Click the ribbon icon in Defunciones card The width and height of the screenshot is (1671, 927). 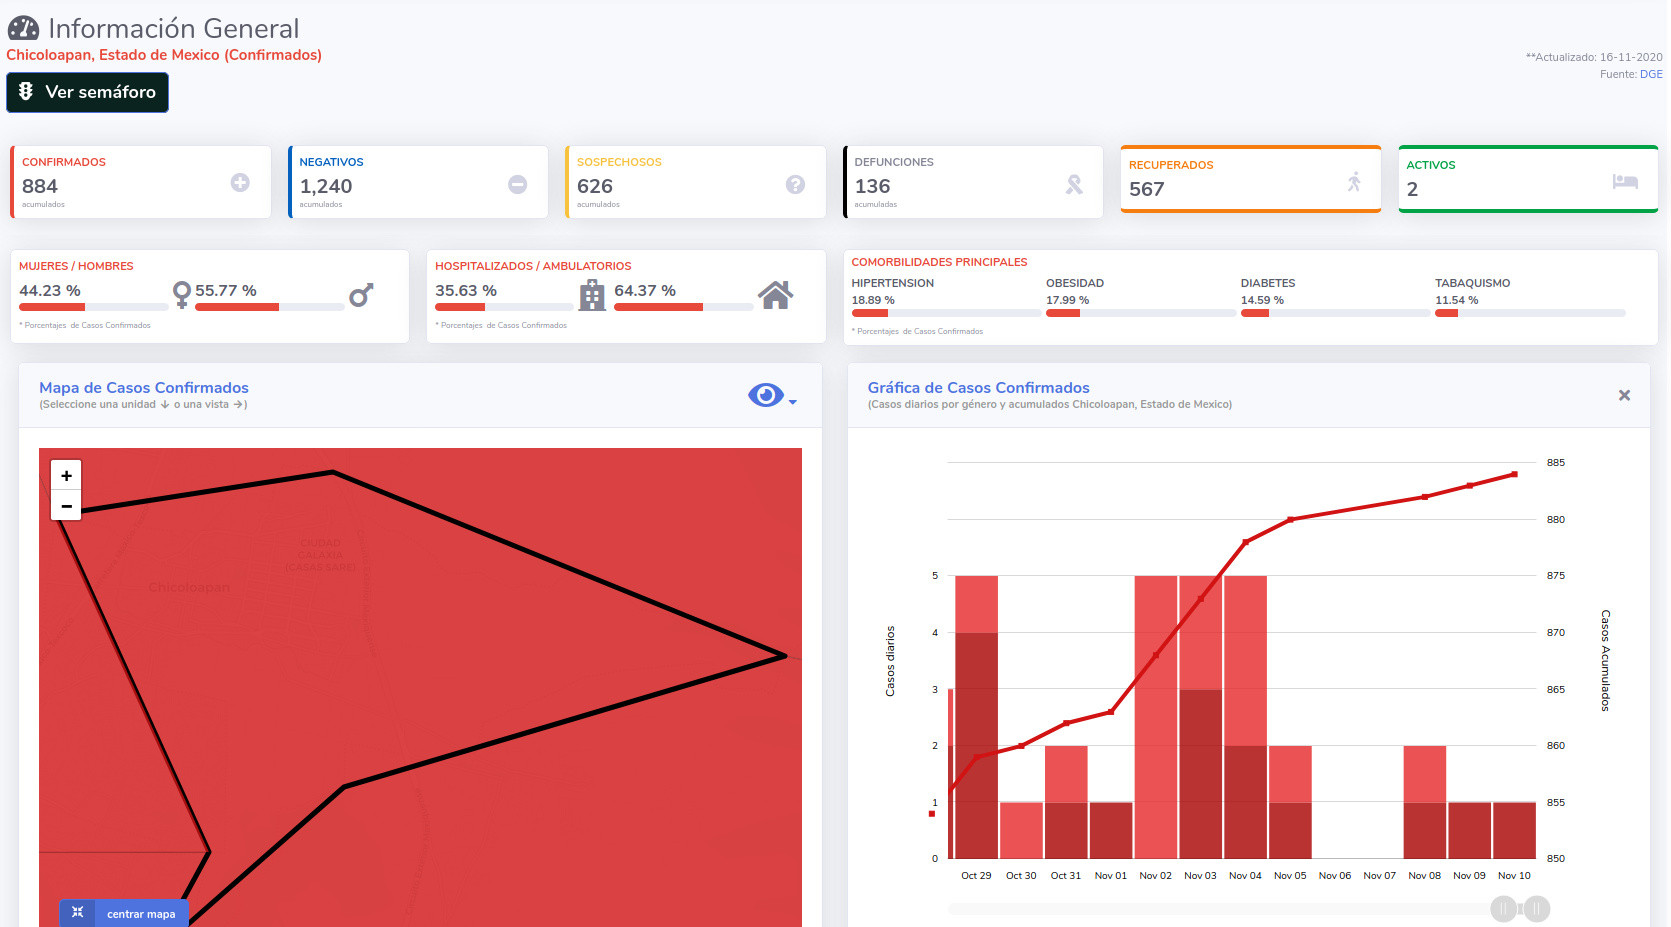tap(1074, 184)
